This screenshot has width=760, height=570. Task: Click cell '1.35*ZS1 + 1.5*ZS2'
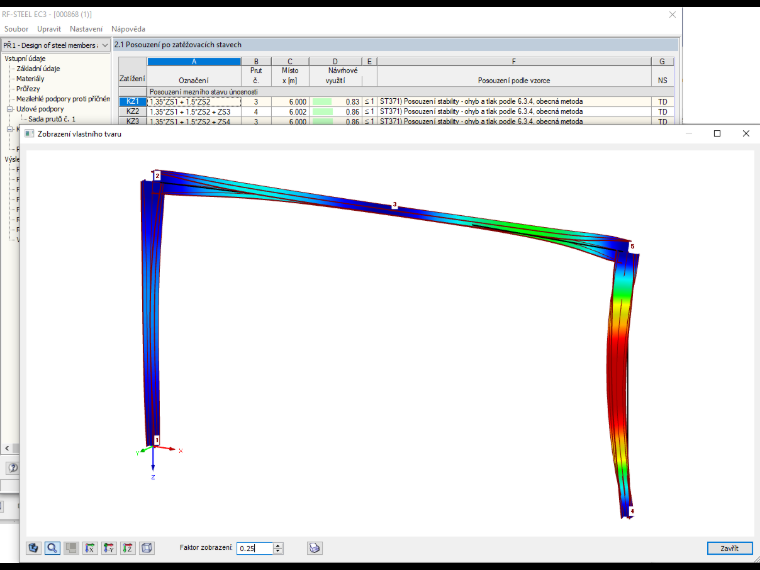click(194, 102)
